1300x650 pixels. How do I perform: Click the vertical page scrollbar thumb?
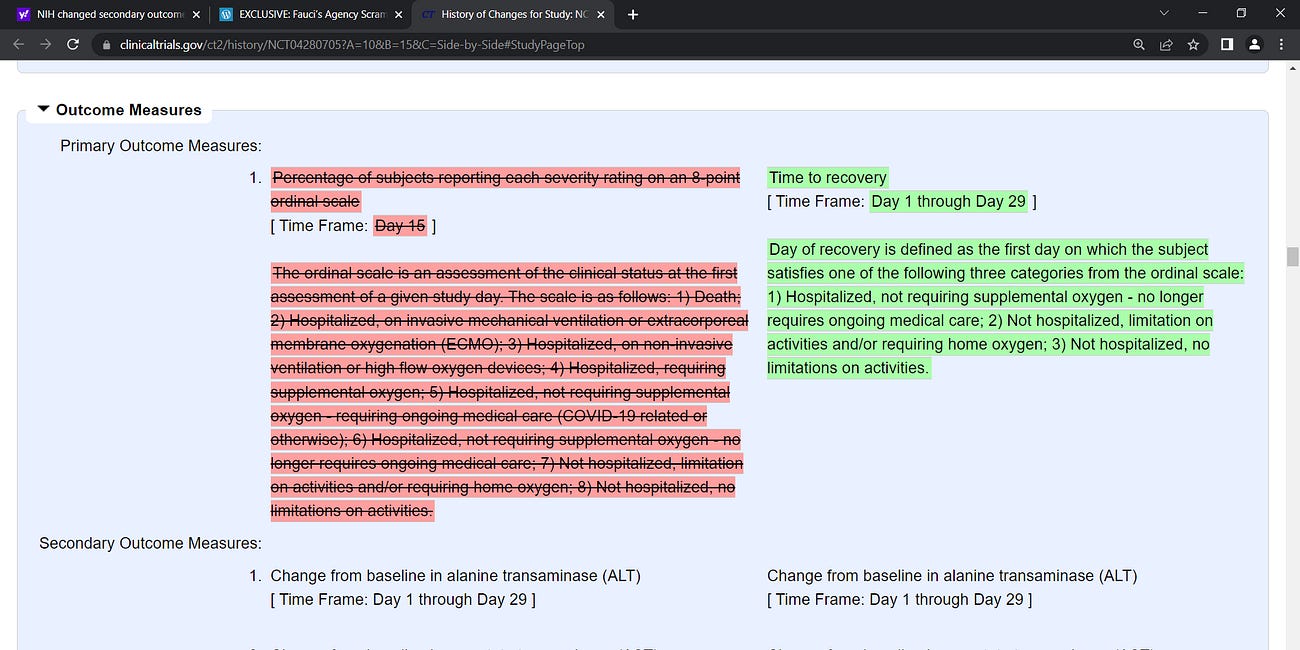click(1291, 250)
